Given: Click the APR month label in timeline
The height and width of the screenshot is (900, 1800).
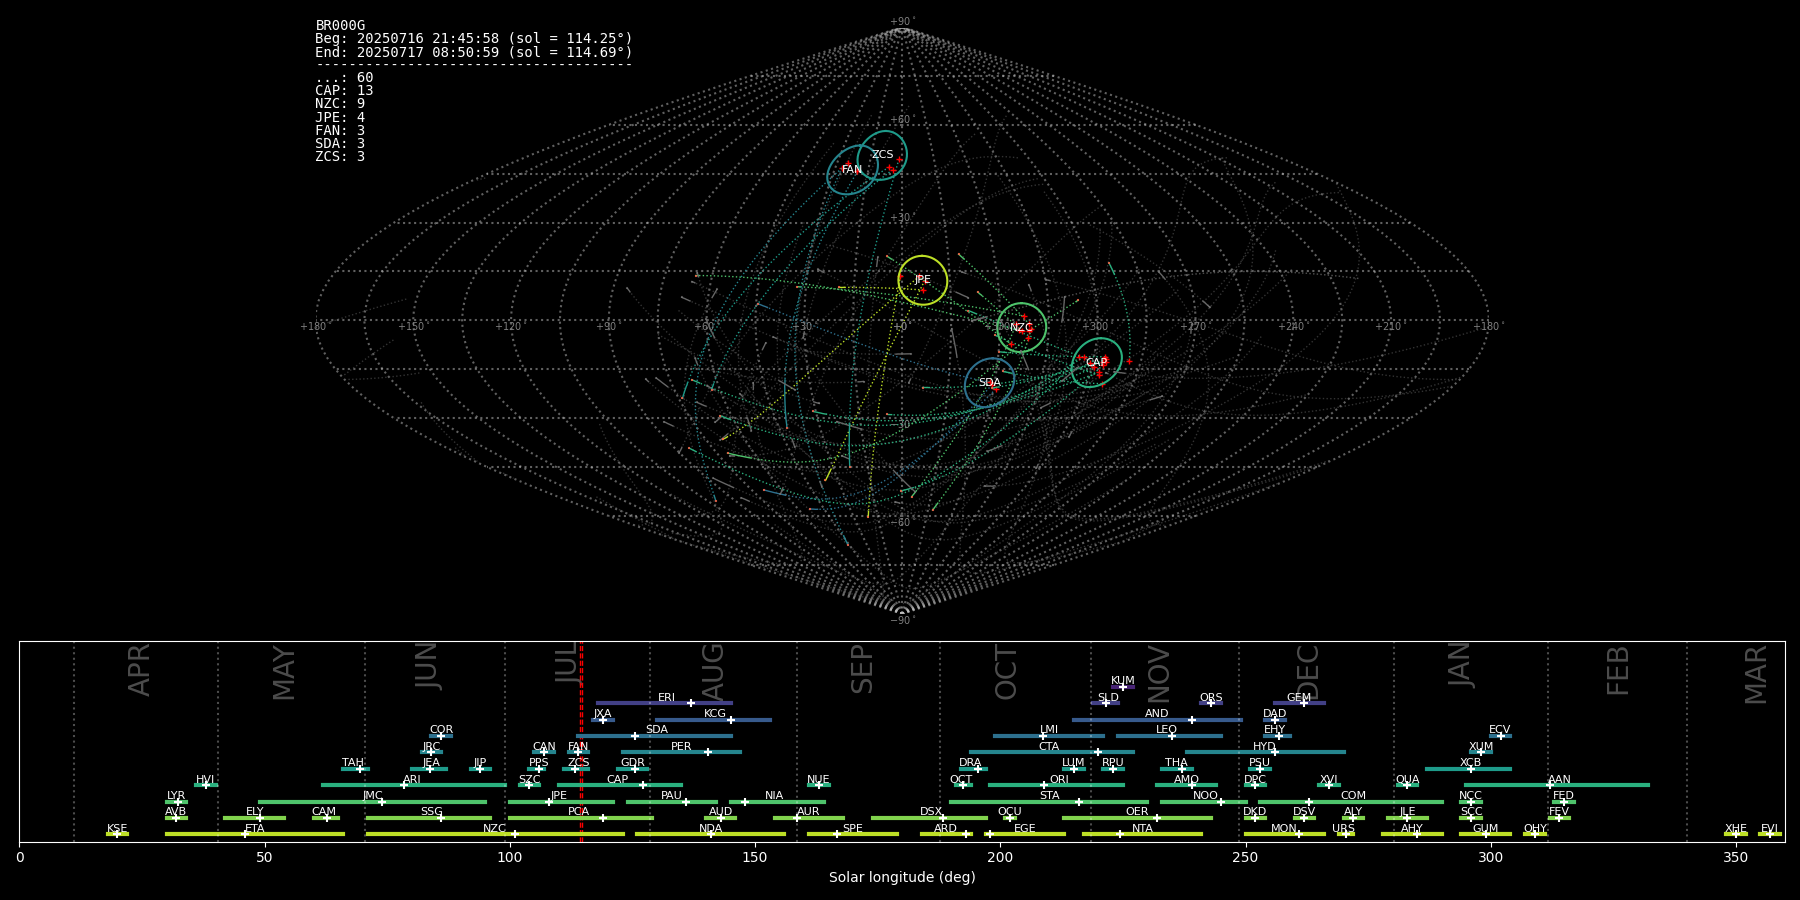Looking at the screenshot, I should click(139, 670).
